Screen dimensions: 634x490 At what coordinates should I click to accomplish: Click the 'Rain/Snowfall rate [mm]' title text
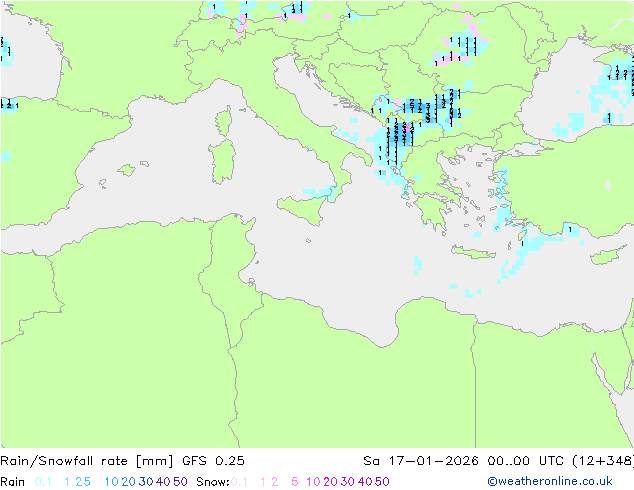coord(87,461)
